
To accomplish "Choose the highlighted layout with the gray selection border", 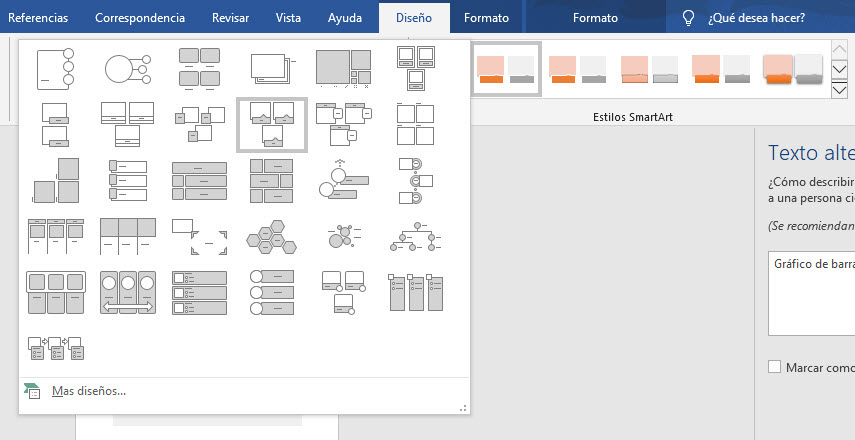I will click(271, 125).
